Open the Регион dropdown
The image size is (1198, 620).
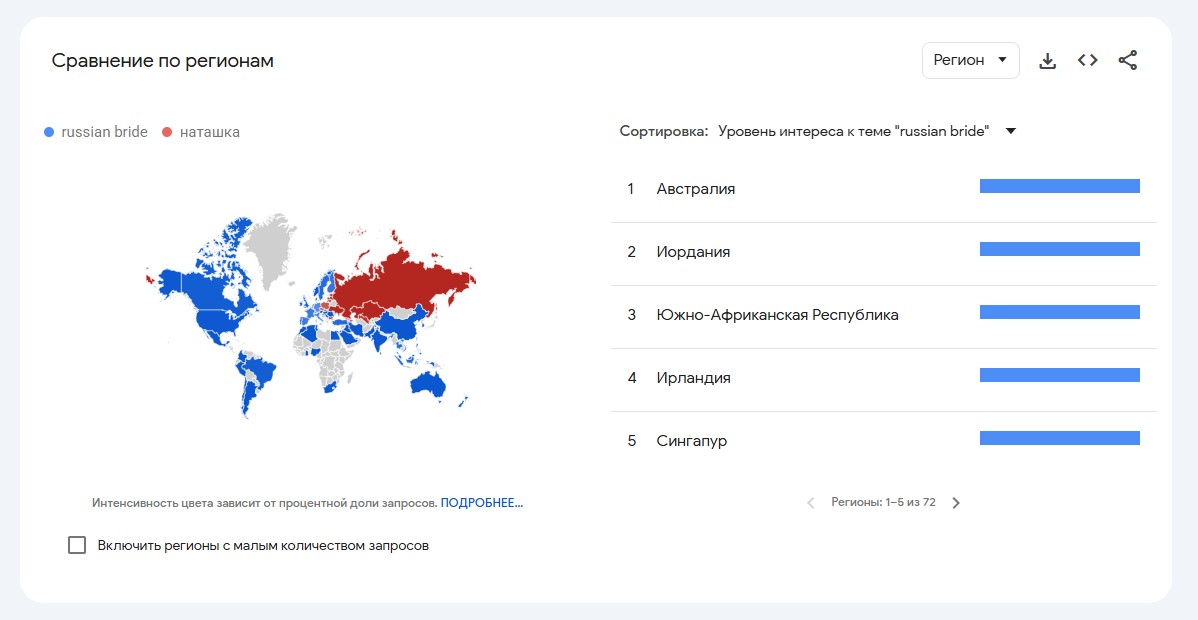pos(970,60)
